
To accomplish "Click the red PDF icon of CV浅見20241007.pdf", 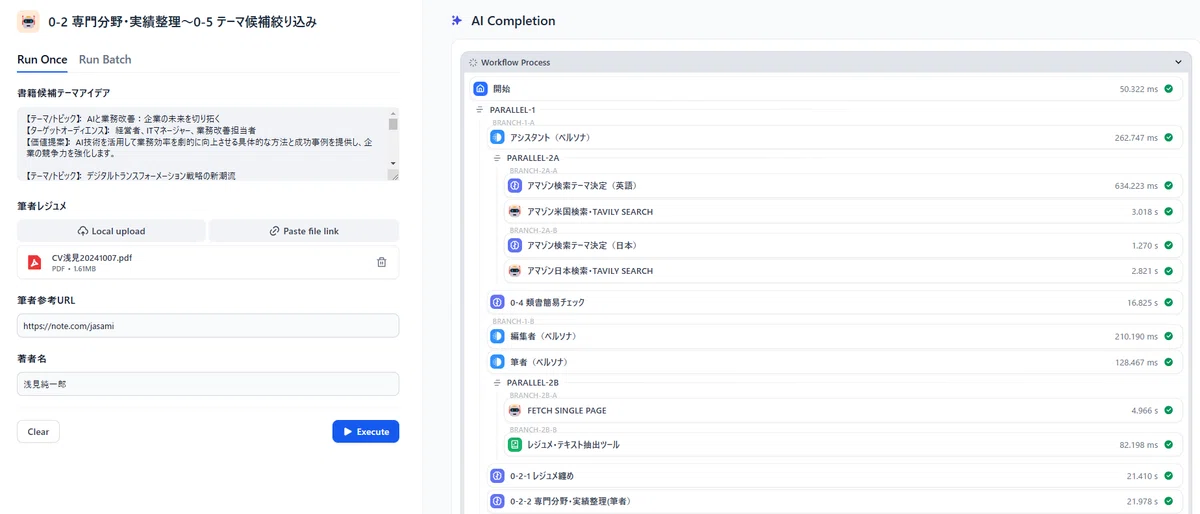I will pos(34,262).
